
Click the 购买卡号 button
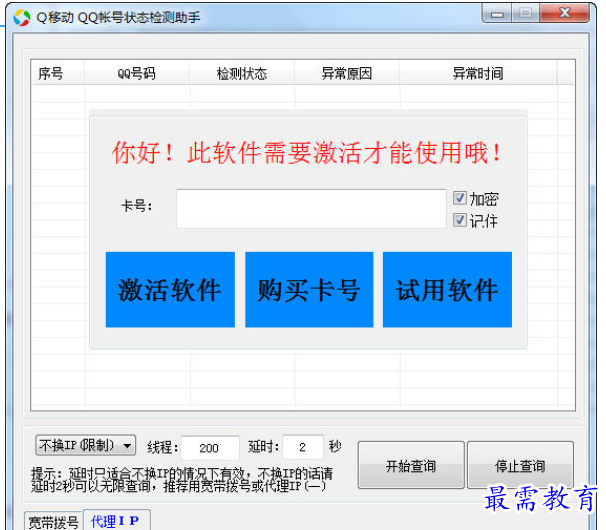coord(309,290)
